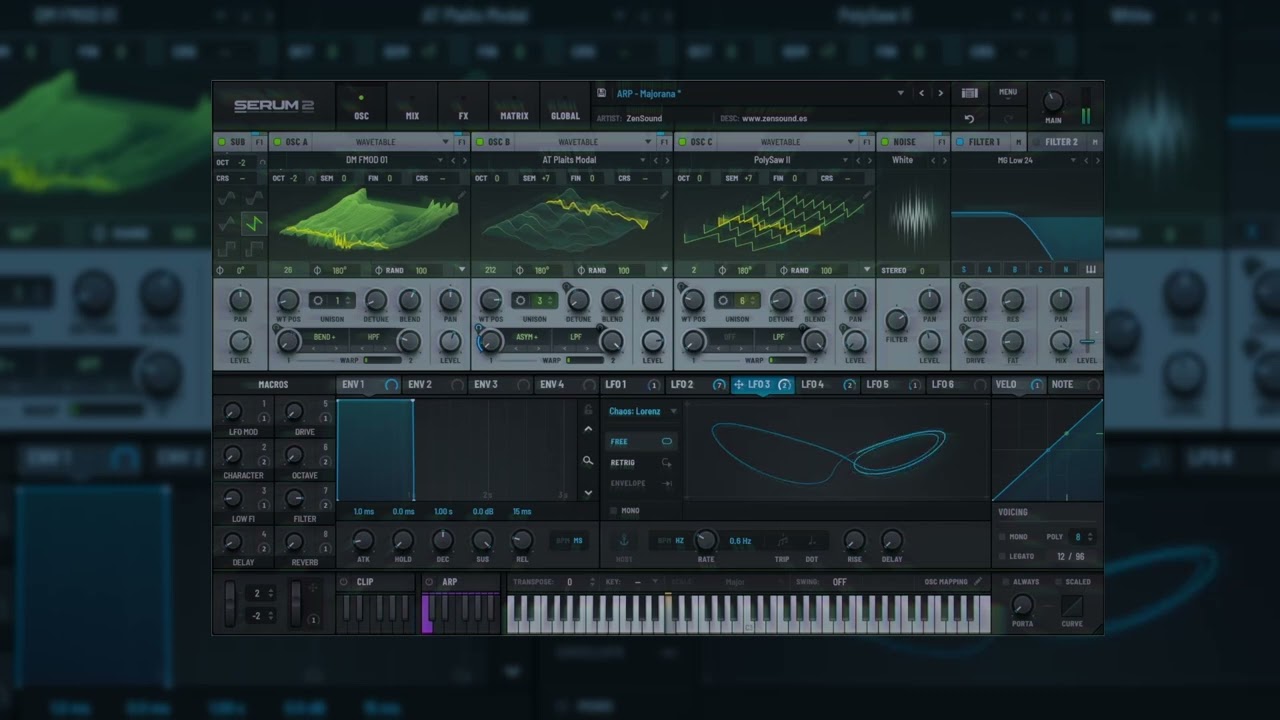Click the OSC Mapping pencil icon
The height and width of the screenshot is (720, 1280).
click(x=978, y=581)
